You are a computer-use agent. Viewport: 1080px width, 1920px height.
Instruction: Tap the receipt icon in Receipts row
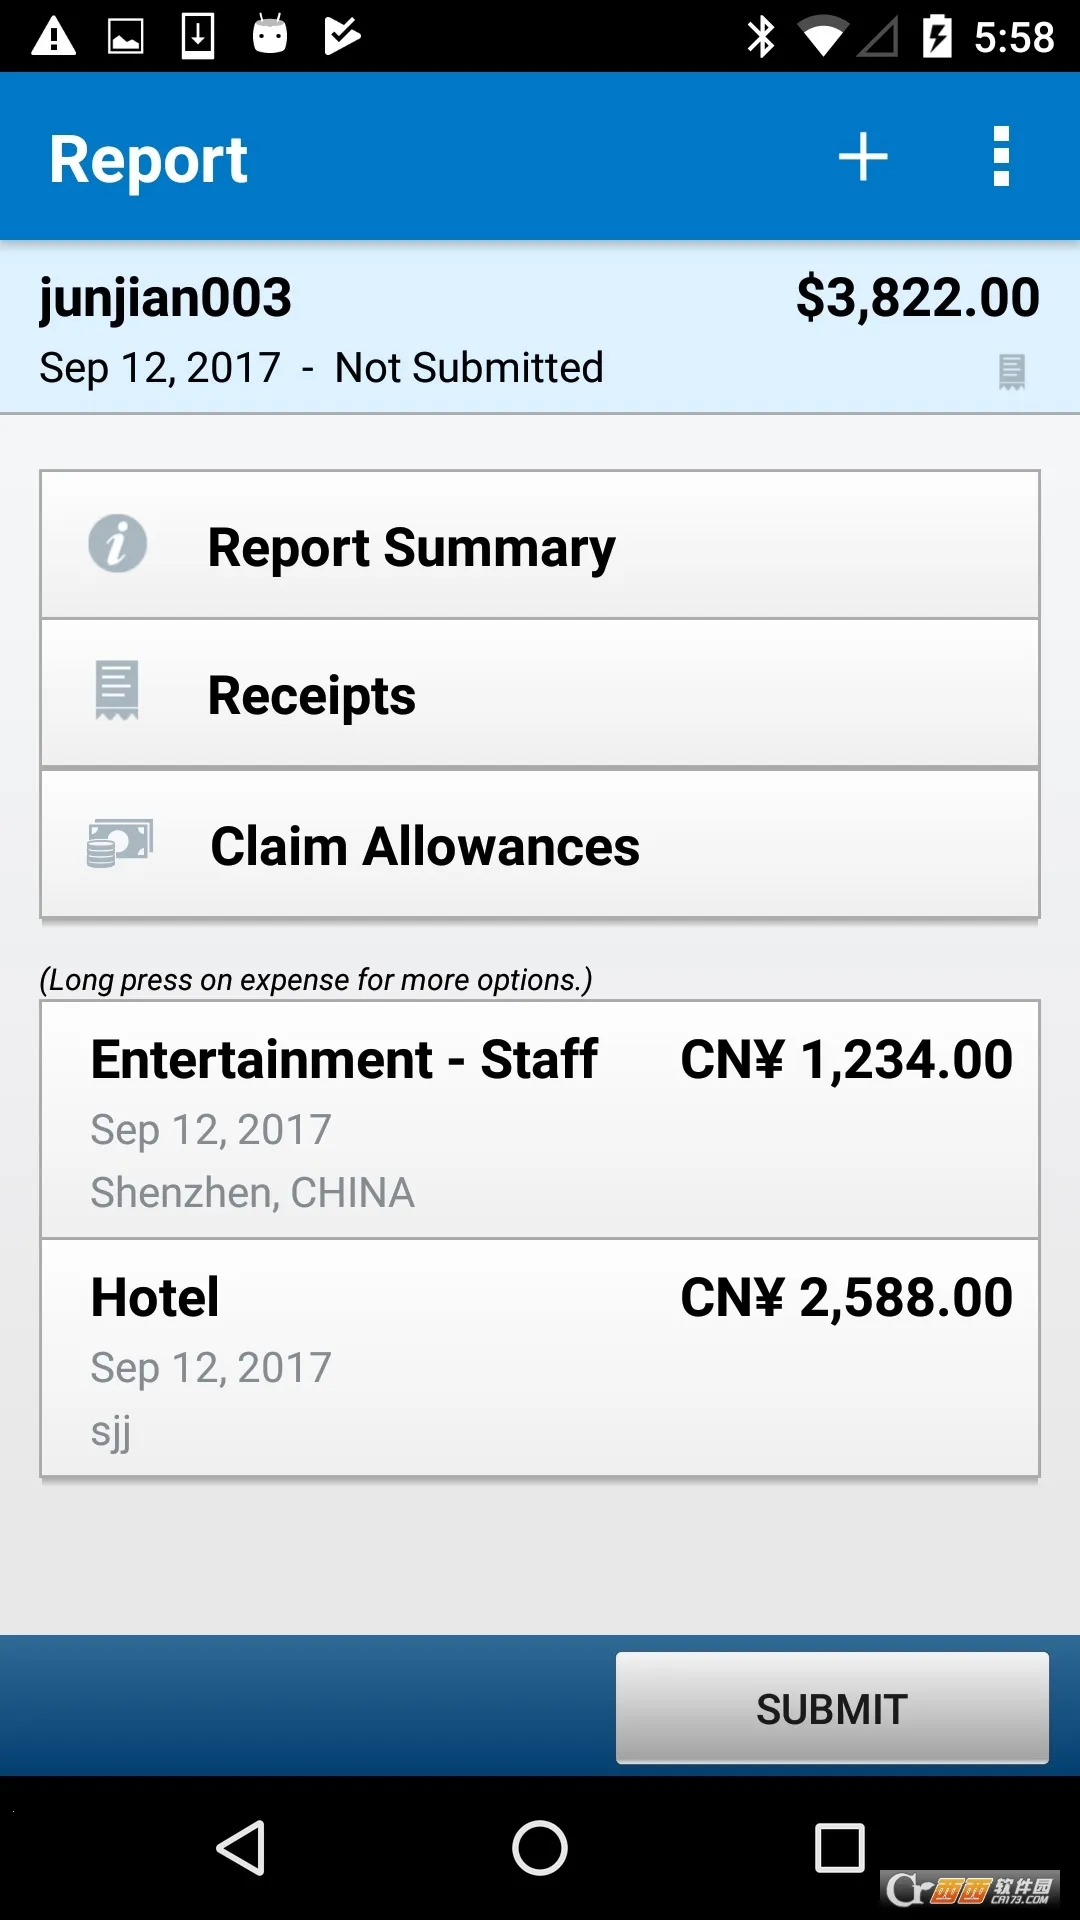point(117,690)
